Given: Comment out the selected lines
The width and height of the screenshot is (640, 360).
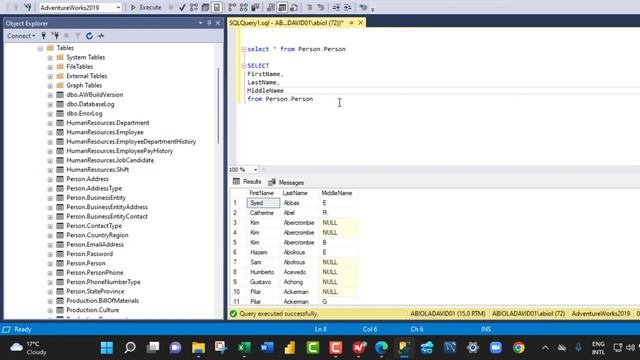Looking at the screenshot, I should pyautogui.click(x=309, y=7).
